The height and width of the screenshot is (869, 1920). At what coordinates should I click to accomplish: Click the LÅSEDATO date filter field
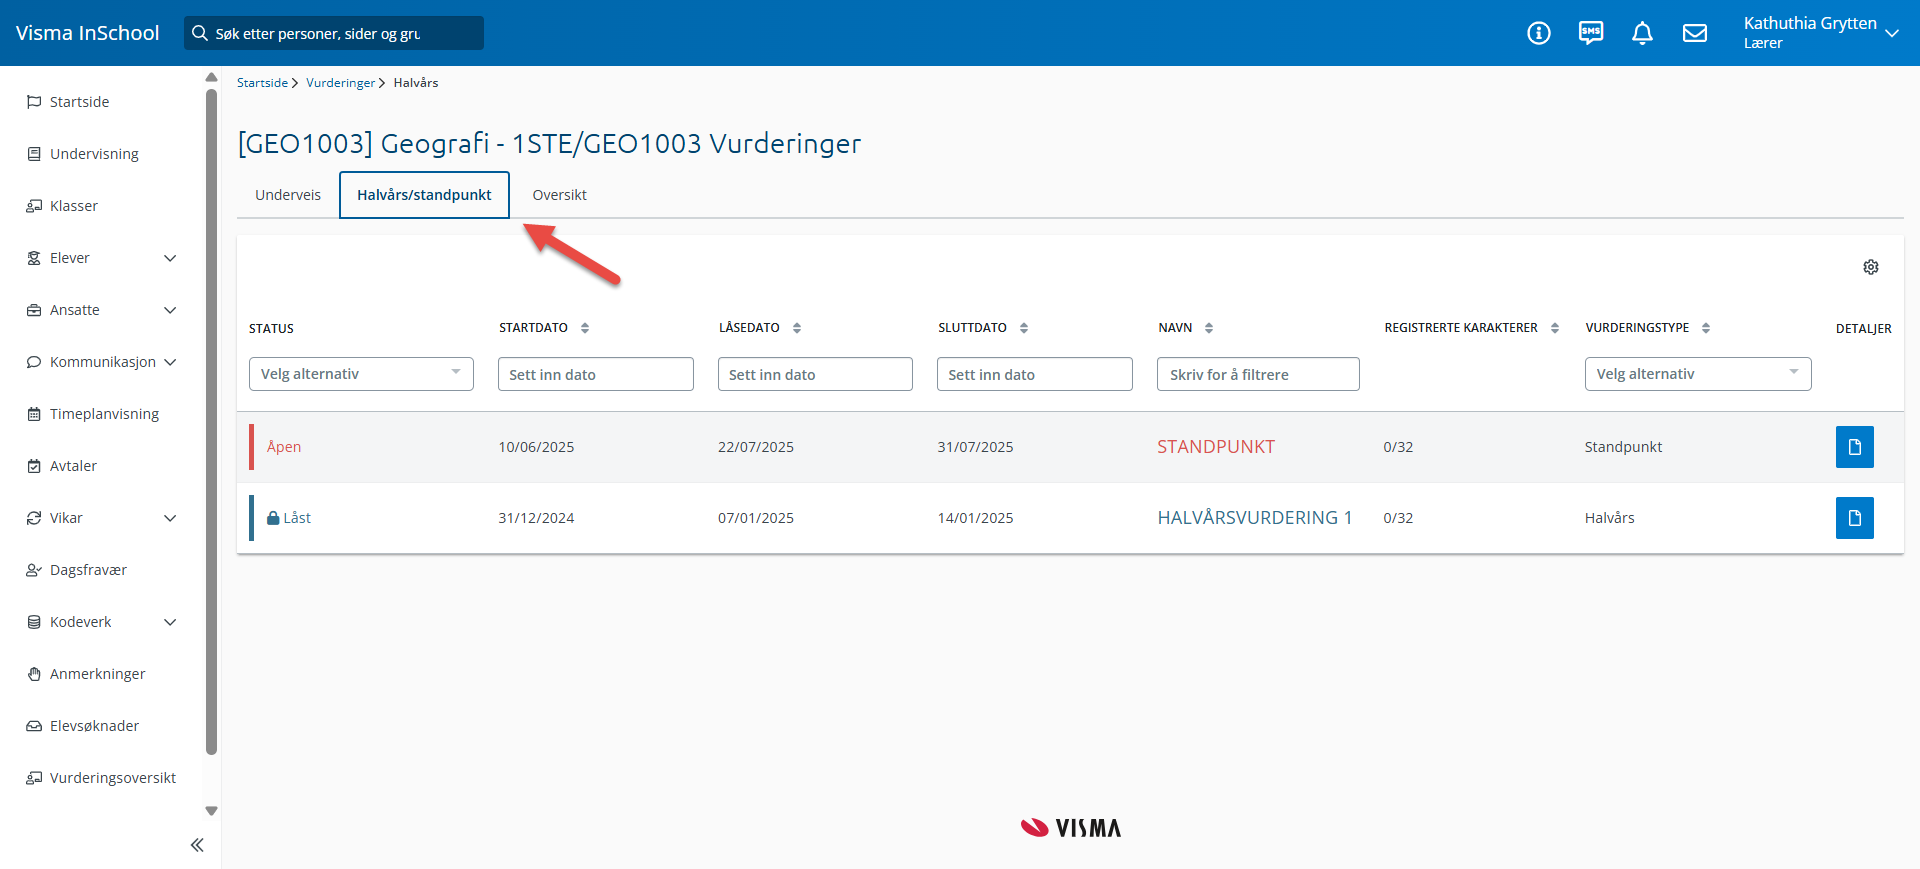[815, 374]
